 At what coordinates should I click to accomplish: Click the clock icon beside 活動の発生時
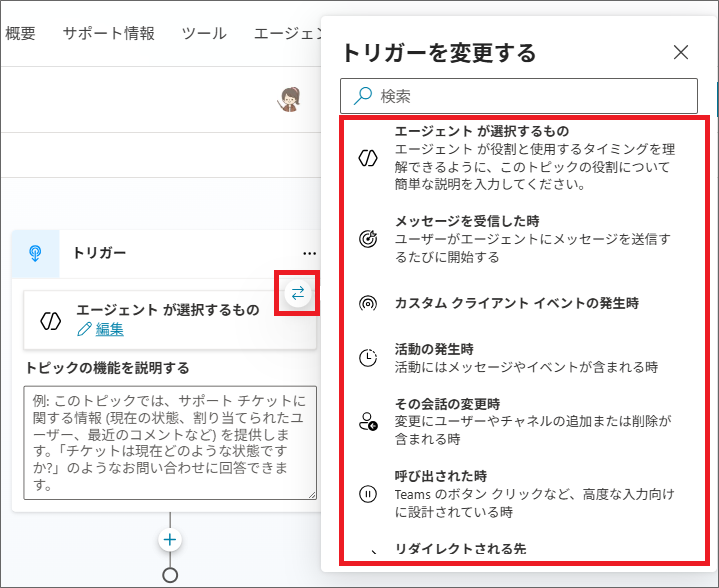368,358
